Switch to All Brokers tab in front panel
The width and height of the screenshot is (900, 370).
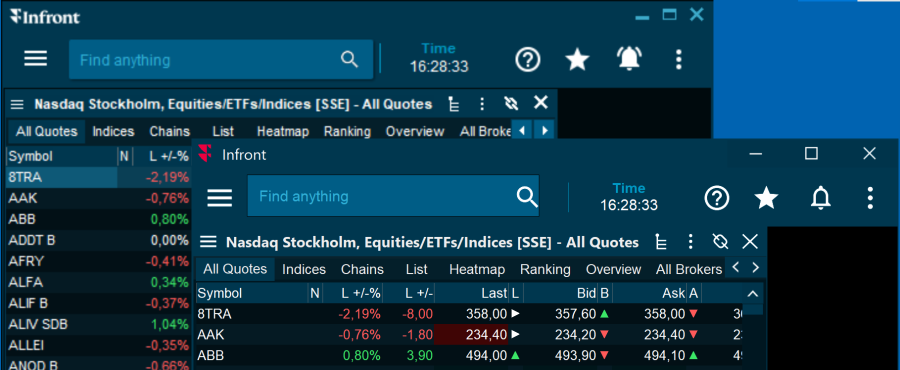689,269
